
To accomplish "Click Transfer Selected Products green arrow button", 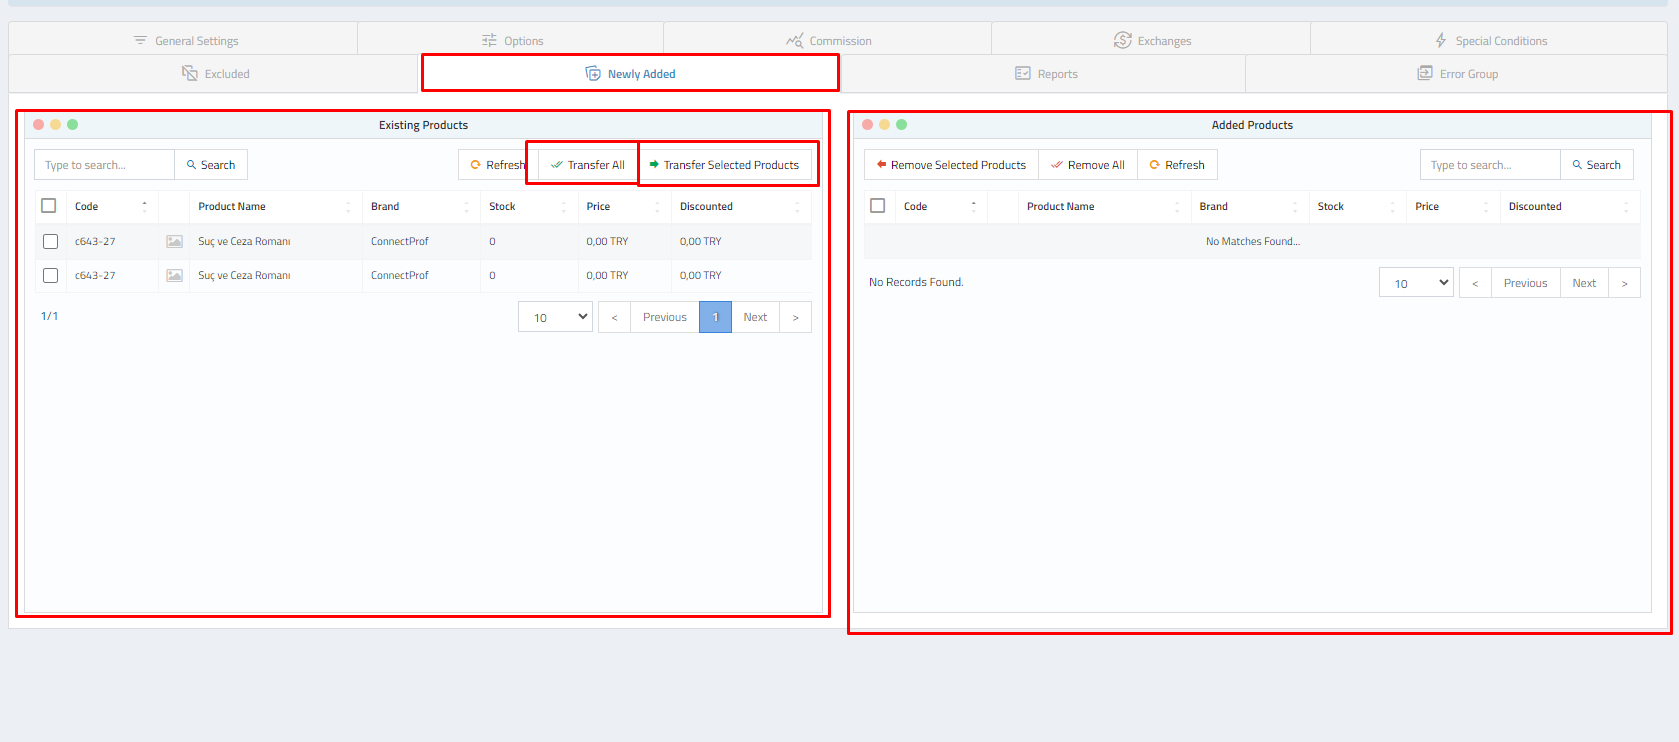I will click(725, 165).
